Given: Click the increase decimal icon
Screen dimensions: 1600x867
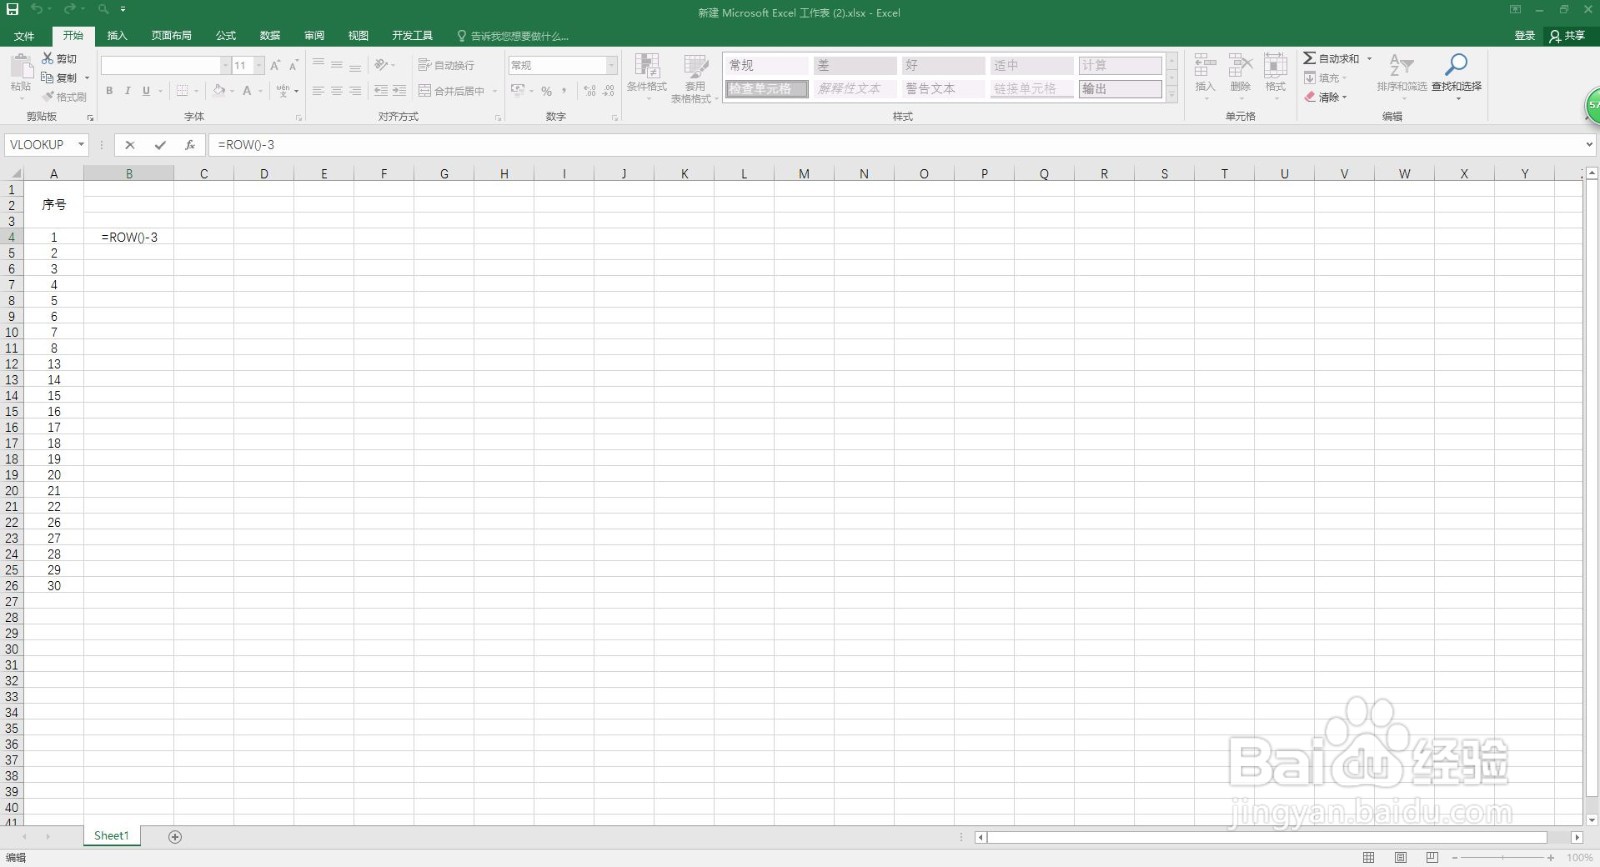Looking at the screenshot, I should tap(590, 91).
